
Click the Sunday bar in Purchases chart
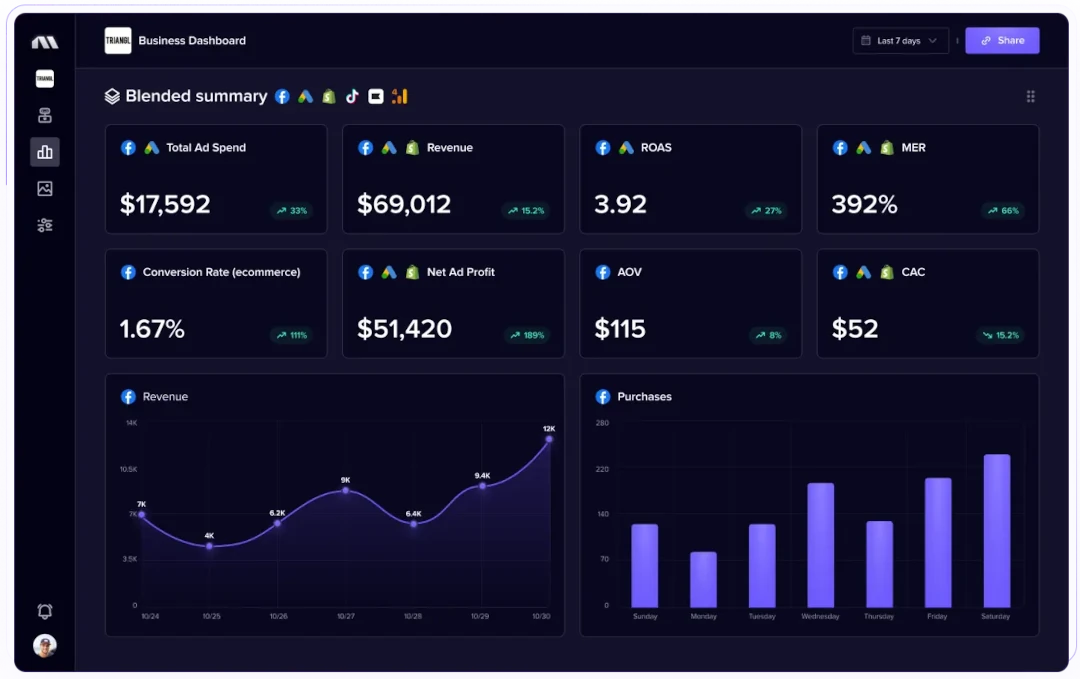tap(645, 566)
